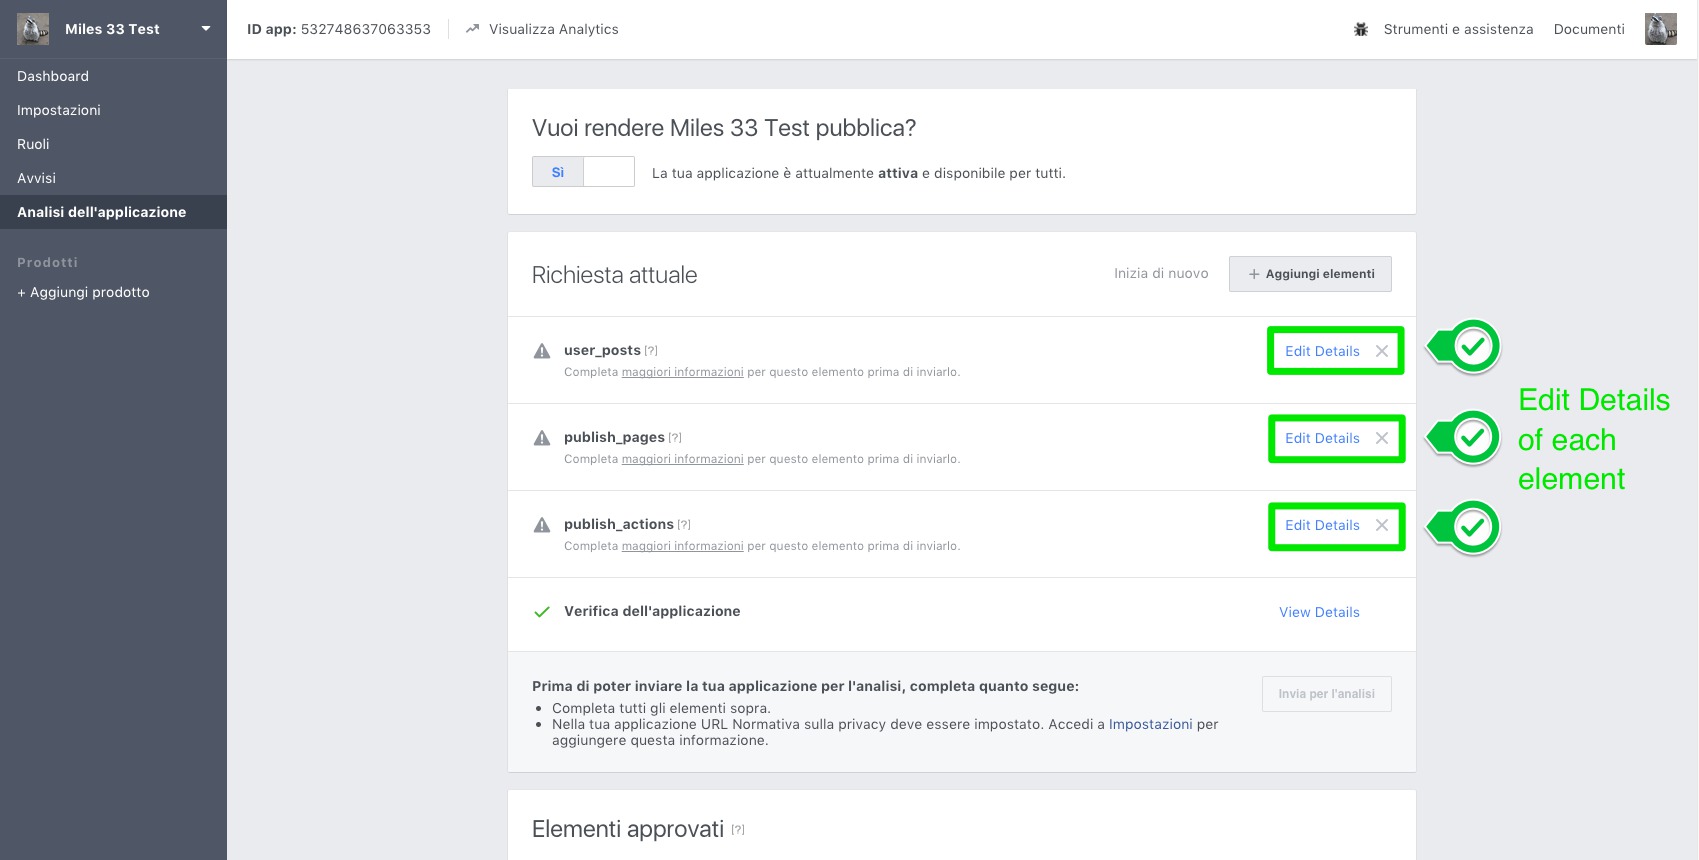Click View Details for Verifica dell'applicazione
The image size is (1699, 860).
click(1319, 612)
